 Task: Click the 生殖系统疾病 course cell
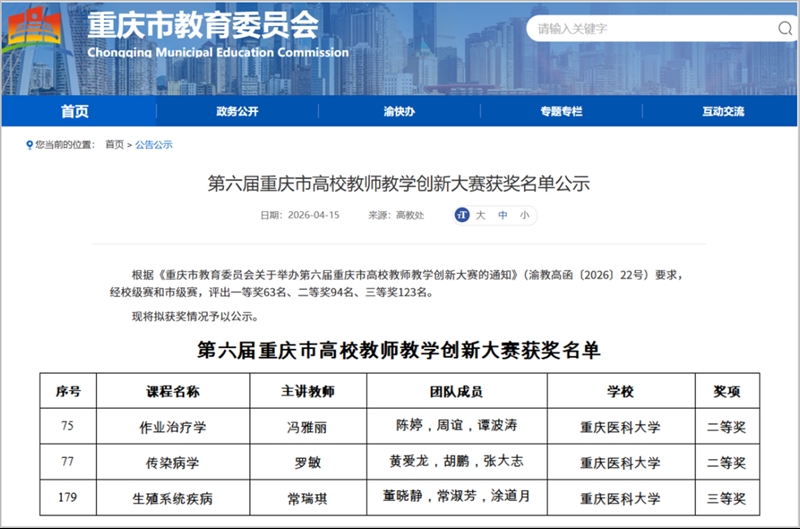click(x=173, y=498)
